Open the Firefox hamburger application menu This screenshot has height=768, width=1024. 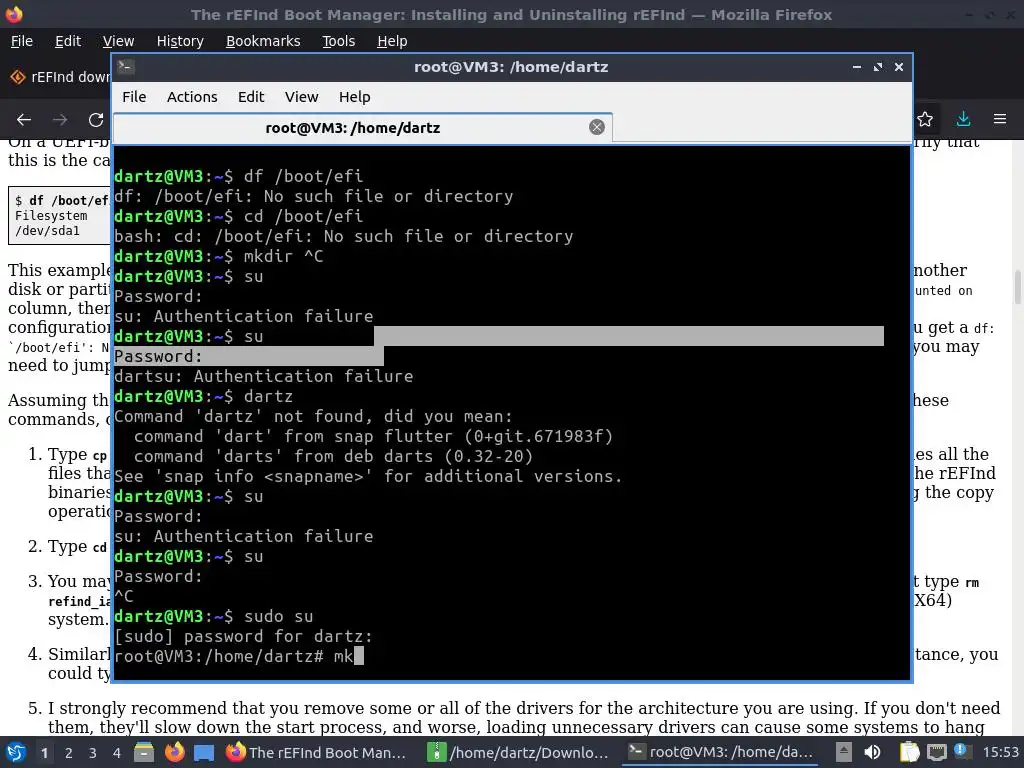(x=1000, y=120)
